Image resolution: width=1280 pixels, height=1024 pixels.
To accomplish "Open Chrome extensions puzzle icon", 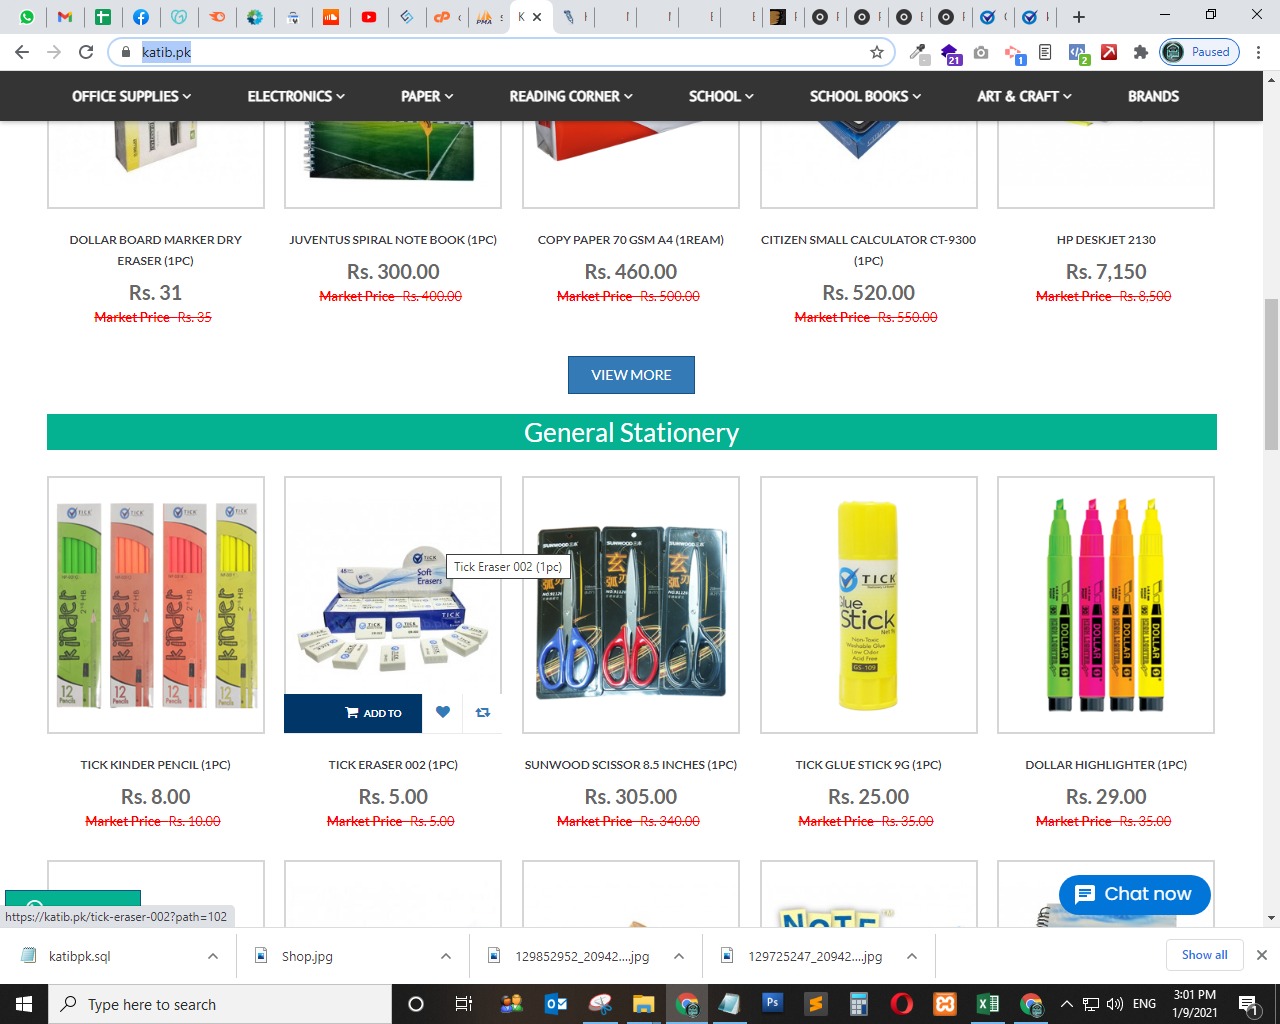I will coord(1140,52).
